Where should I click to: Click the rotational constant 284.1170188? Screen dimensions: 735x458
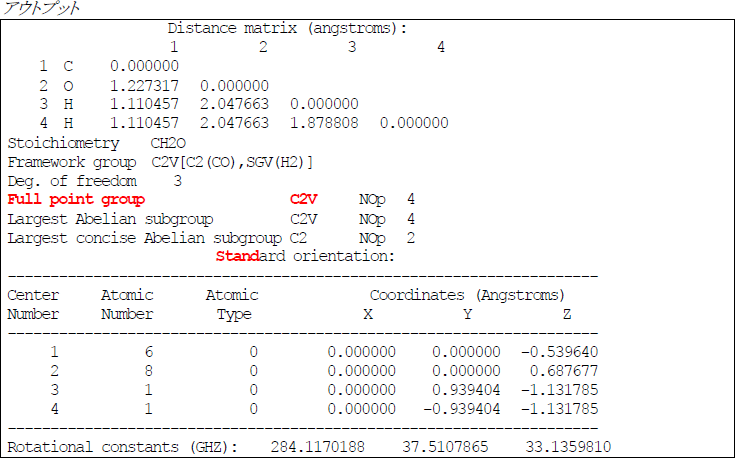[317, 447]
